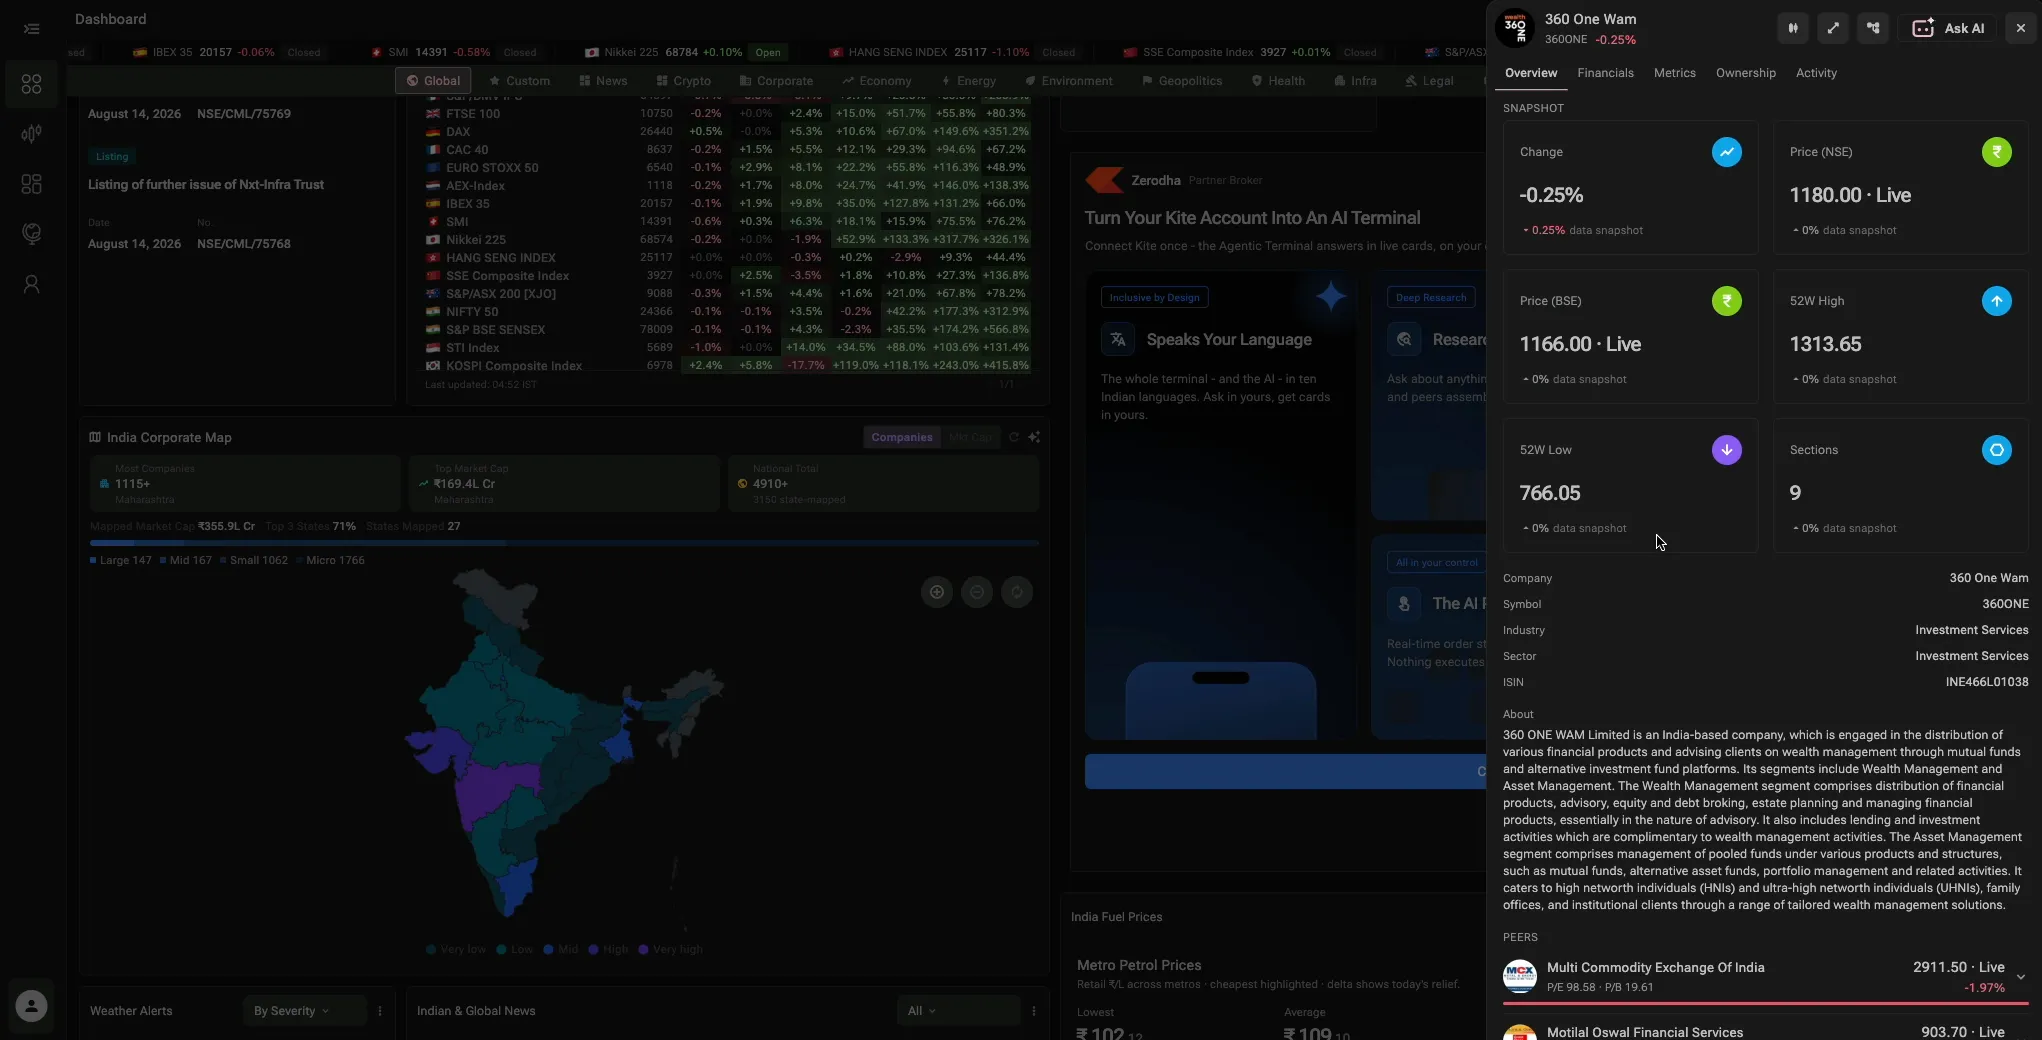
Task: Toggle India Corporate Map to Mkt Cap view
Action: [x=970, y=437]
